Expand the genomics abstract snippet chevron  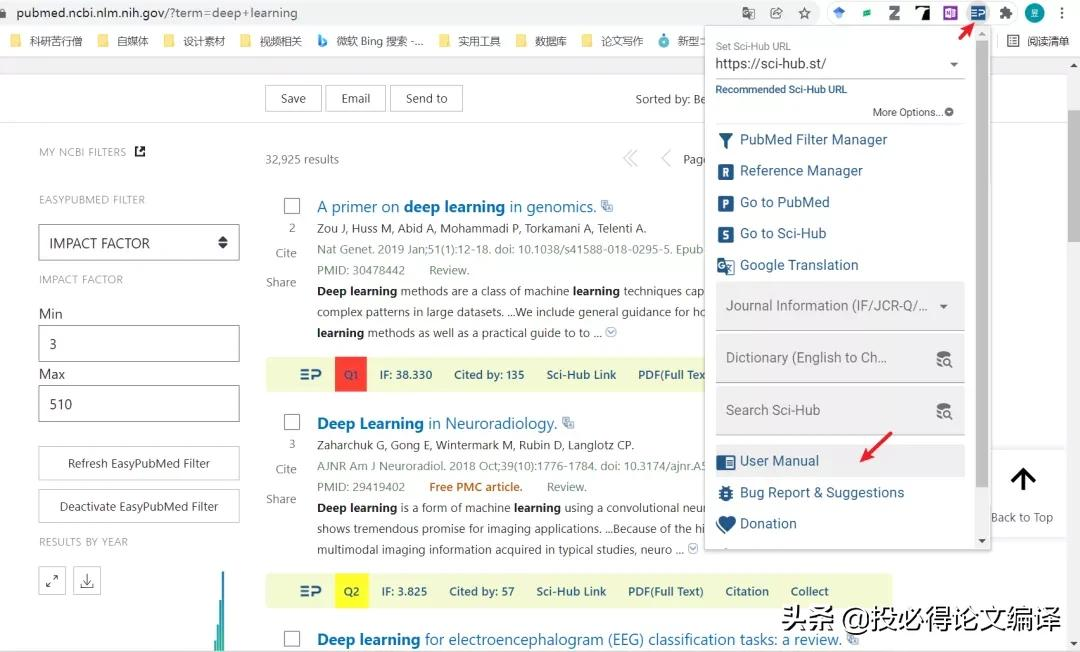[x=611, y=333]
